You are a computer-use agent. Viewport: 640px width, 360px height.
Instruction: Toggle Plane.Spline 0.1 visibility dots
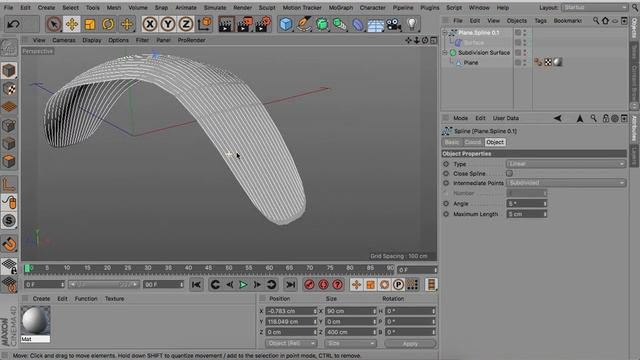coord(525,32)
